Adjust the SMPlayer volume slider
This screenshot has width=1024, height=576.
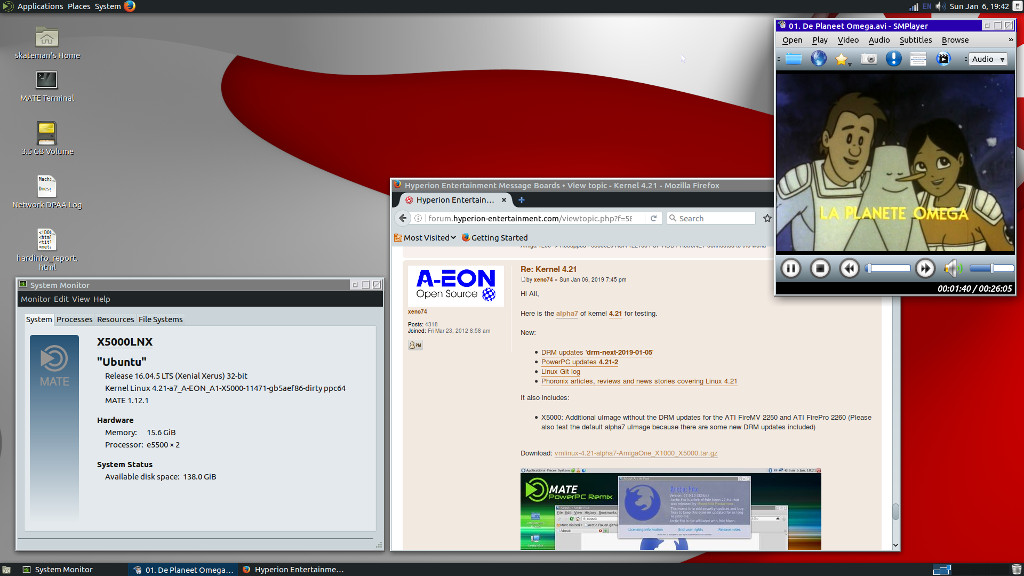pos(991,268)
